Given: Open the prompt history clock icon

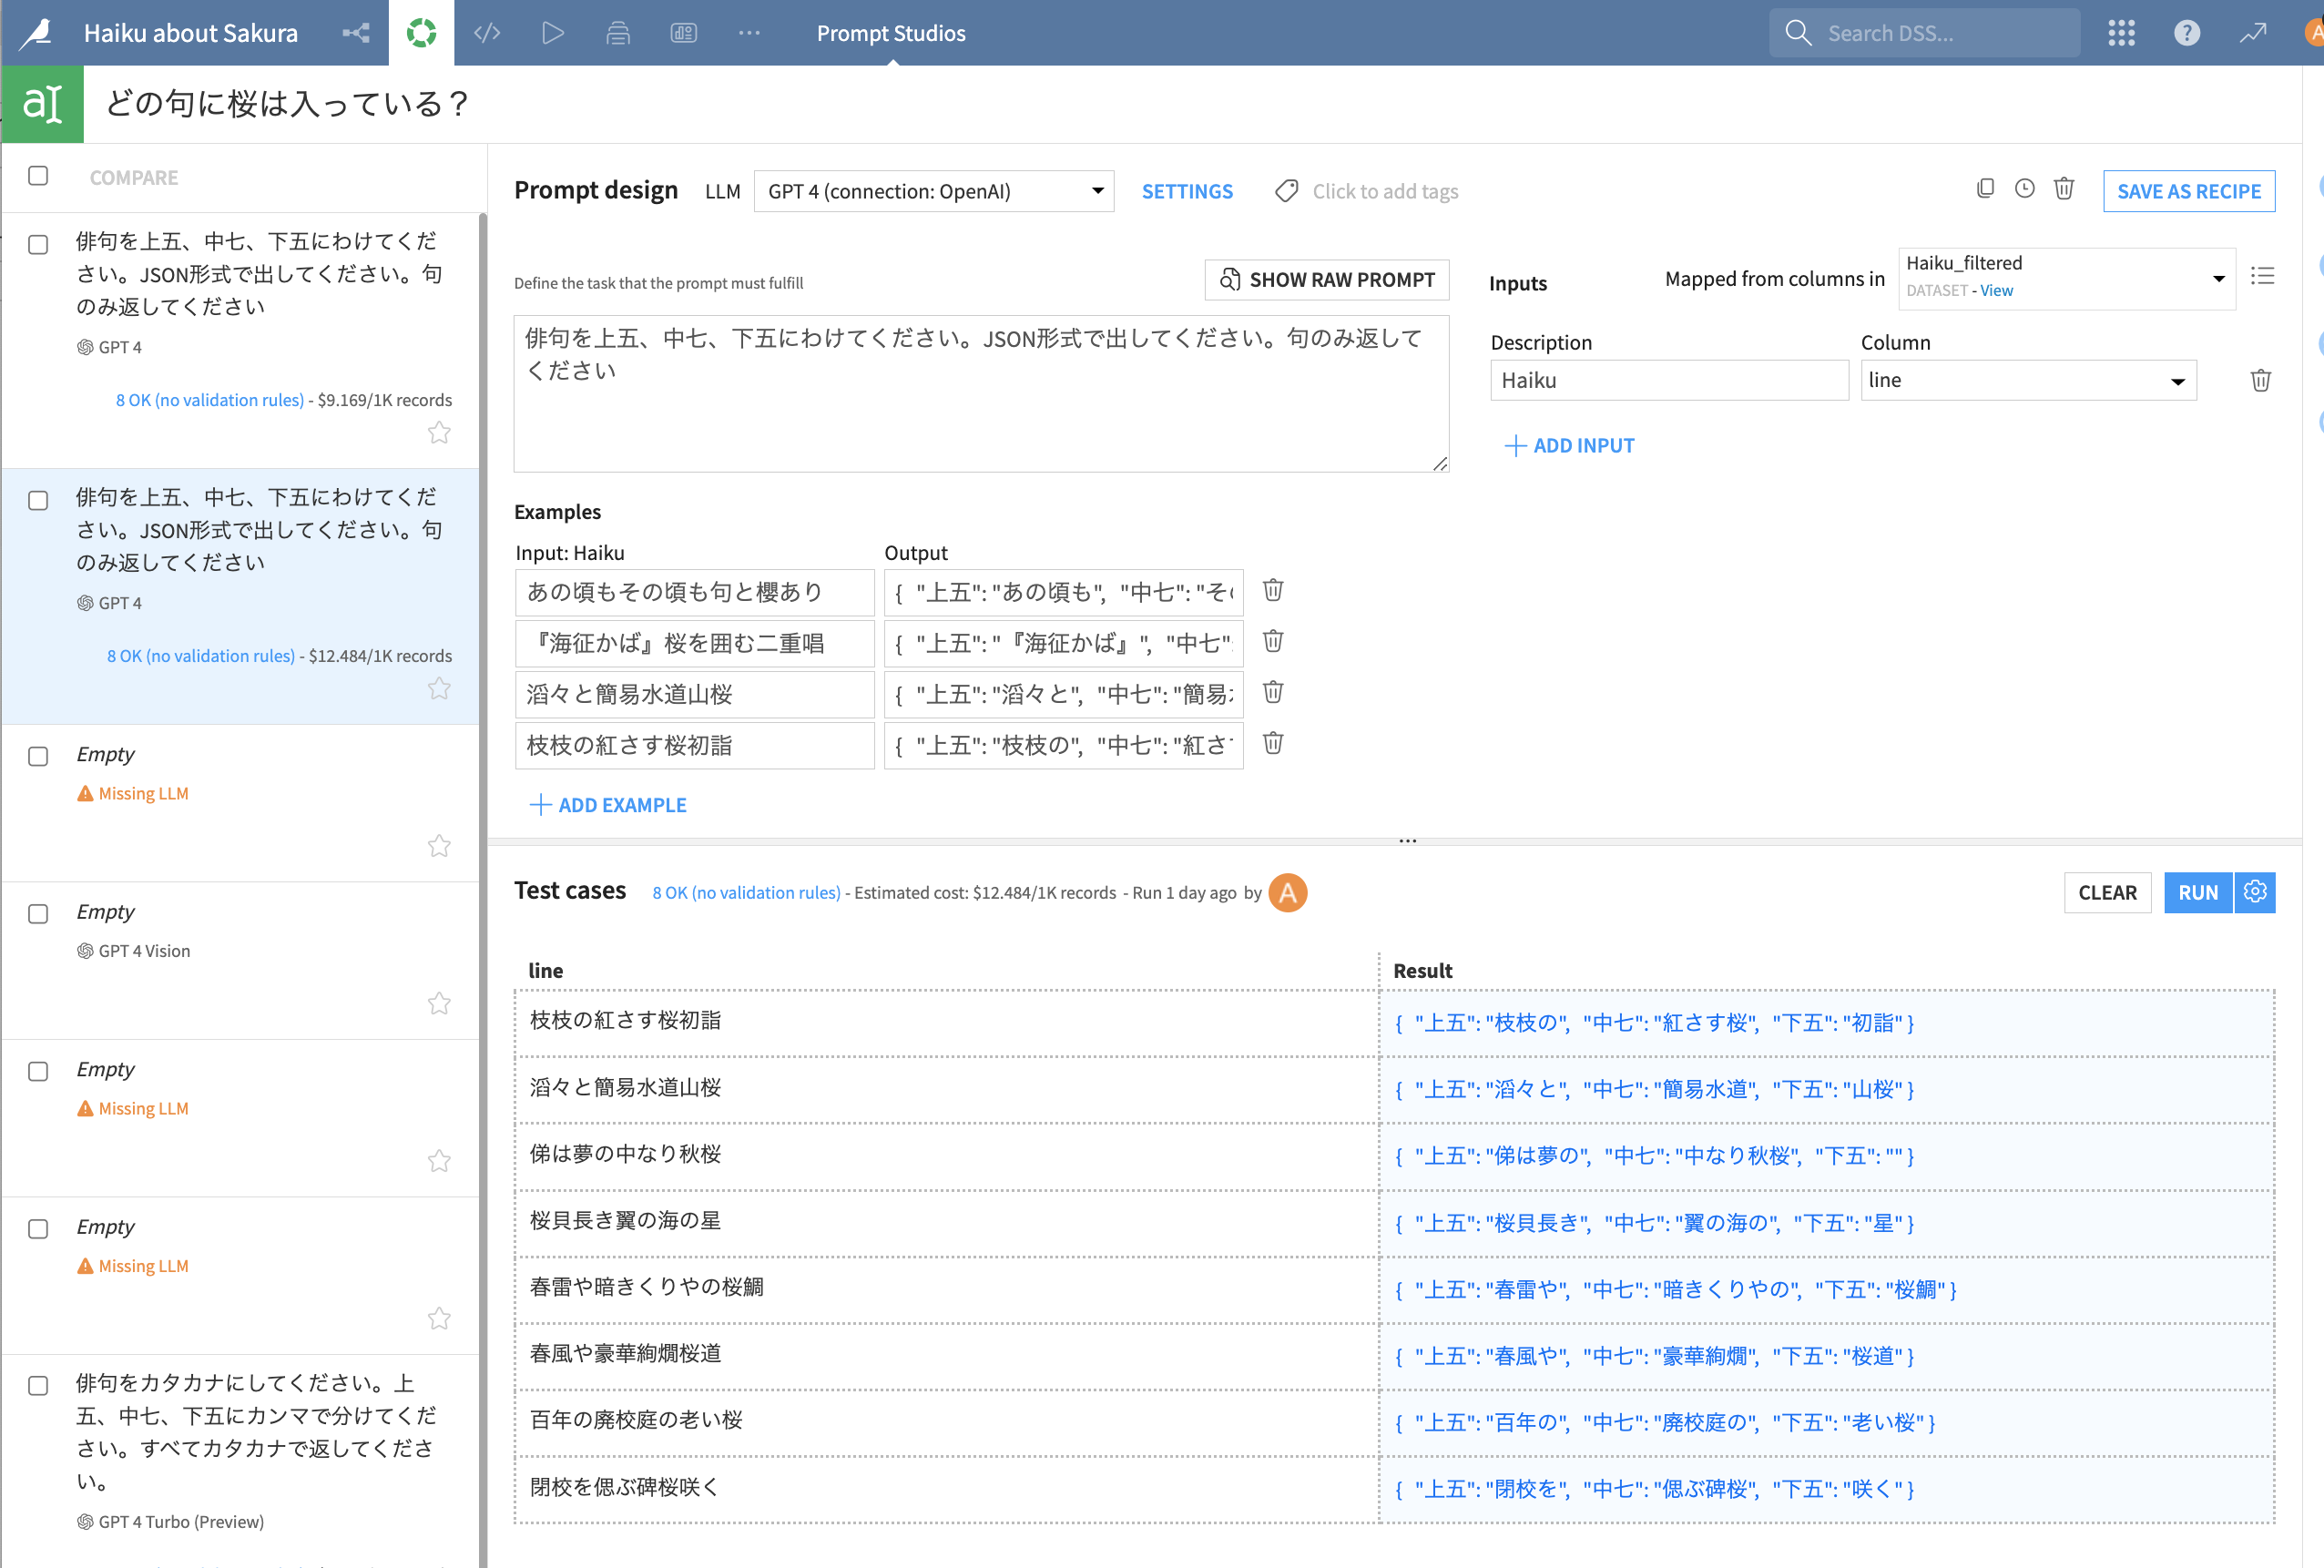Looking at the screenshot, I should pyautogui.click(x=2024, y=189).
